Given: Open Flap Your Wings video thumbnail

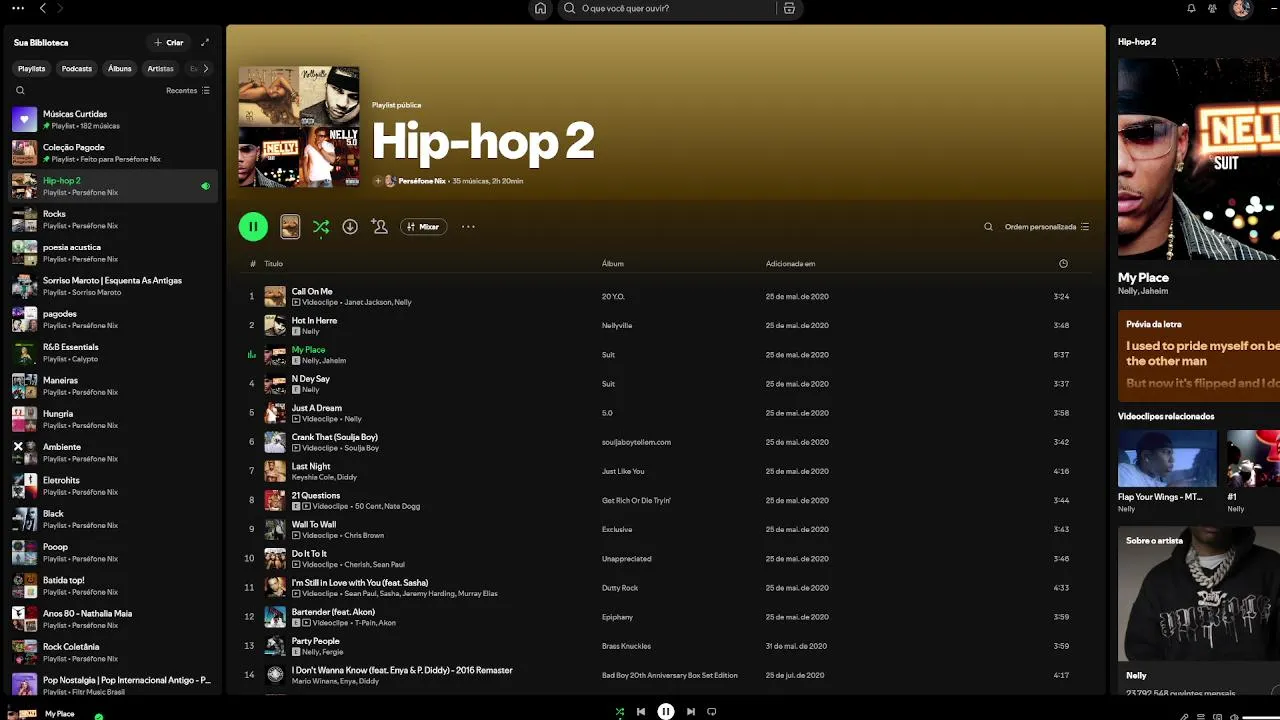Looking at the screenshot, I should 1167,458.
